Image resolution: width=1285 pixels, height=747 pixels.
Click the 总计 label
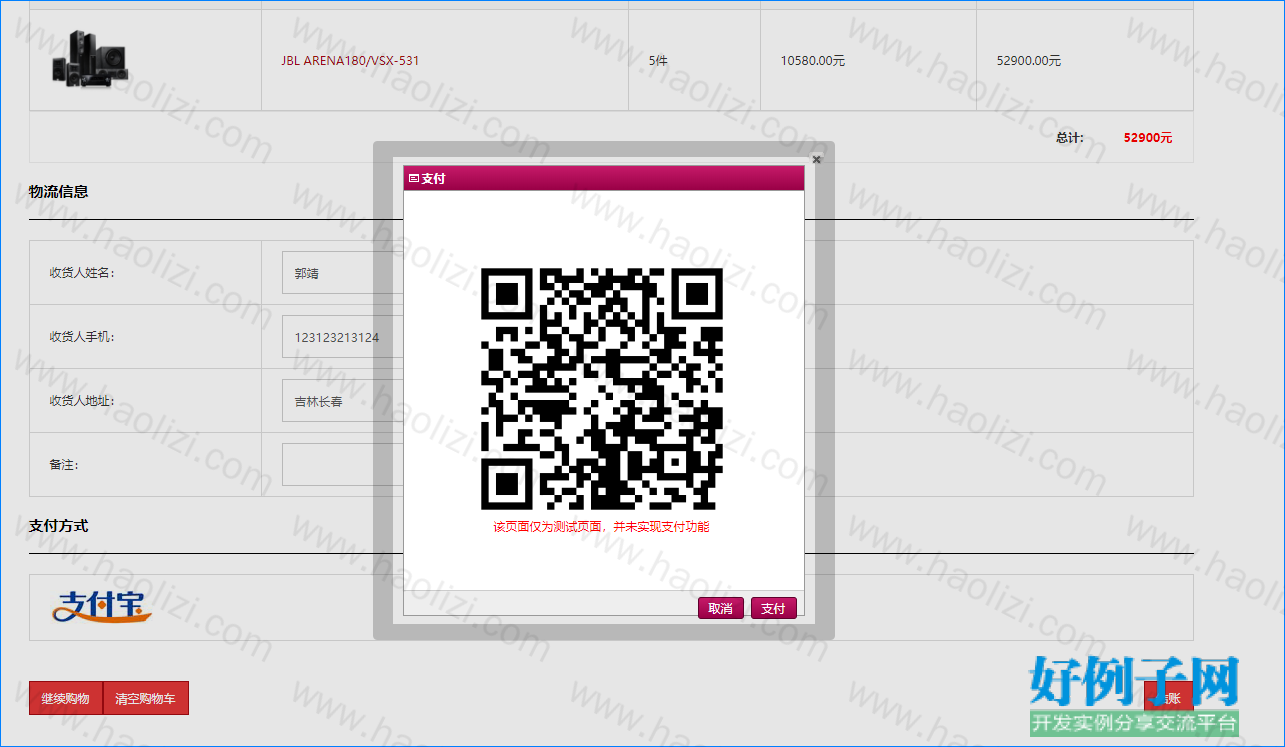pyautogui.click(x=1070, y=138)
